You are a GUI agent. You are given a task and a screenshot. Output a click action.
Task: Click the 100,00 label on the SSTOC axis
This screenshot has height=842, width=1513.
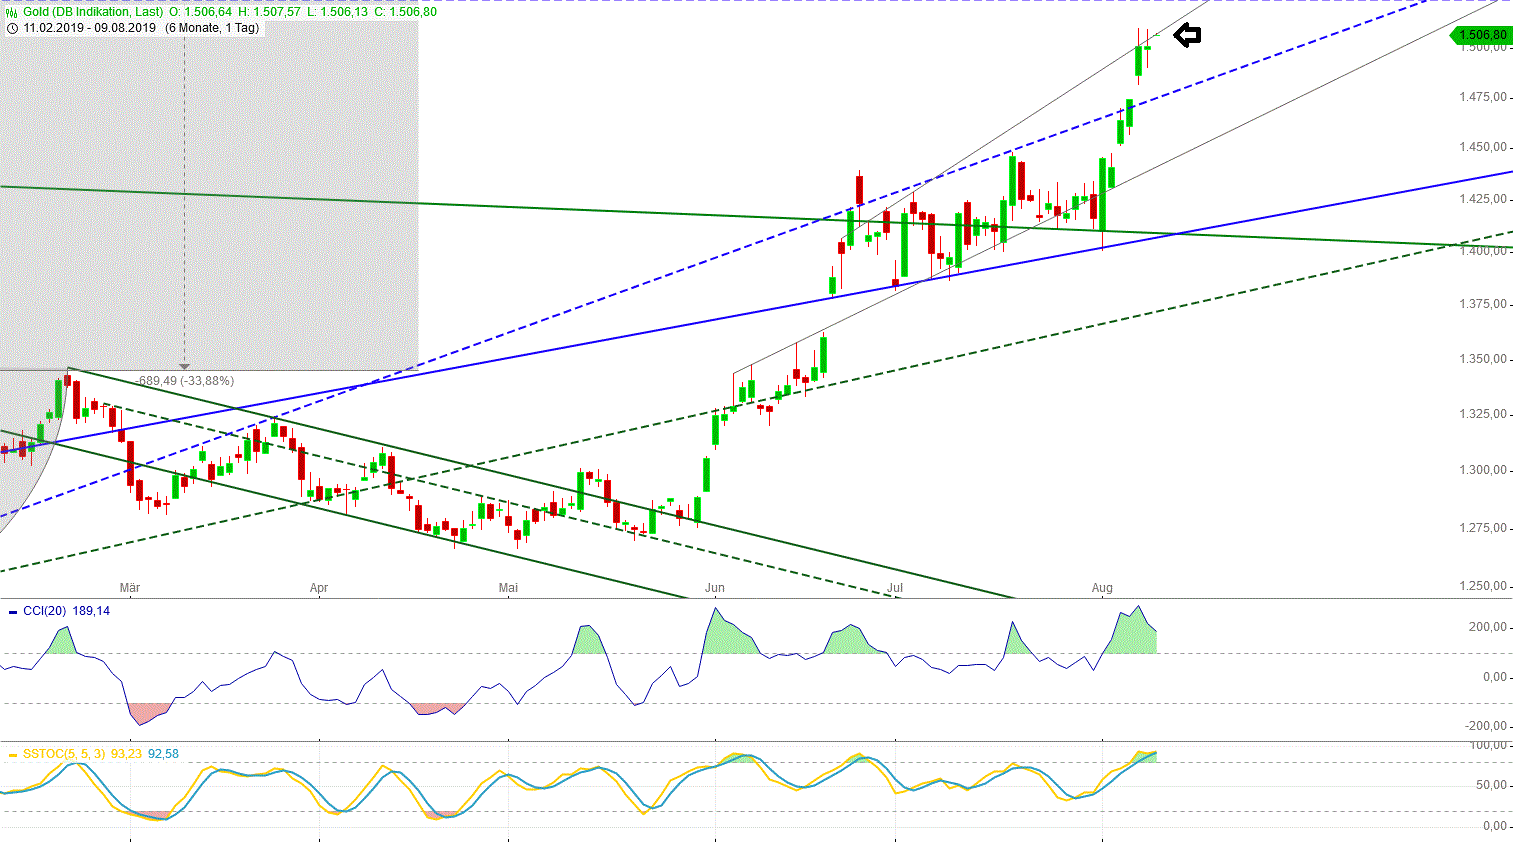click(x=1488, y=746)
